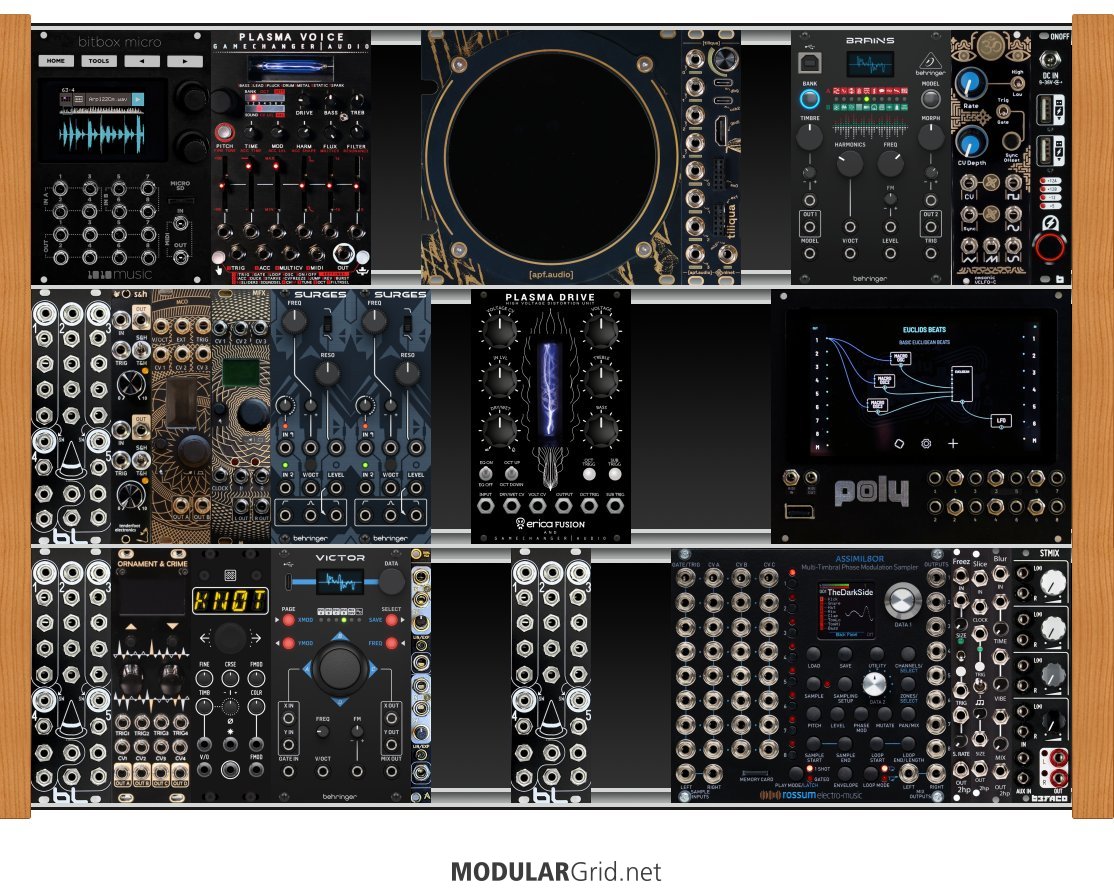Viewport: 1114px width, 893px height.
Task: Open the MODULARGrid.net link
Action: click(556, 872)
